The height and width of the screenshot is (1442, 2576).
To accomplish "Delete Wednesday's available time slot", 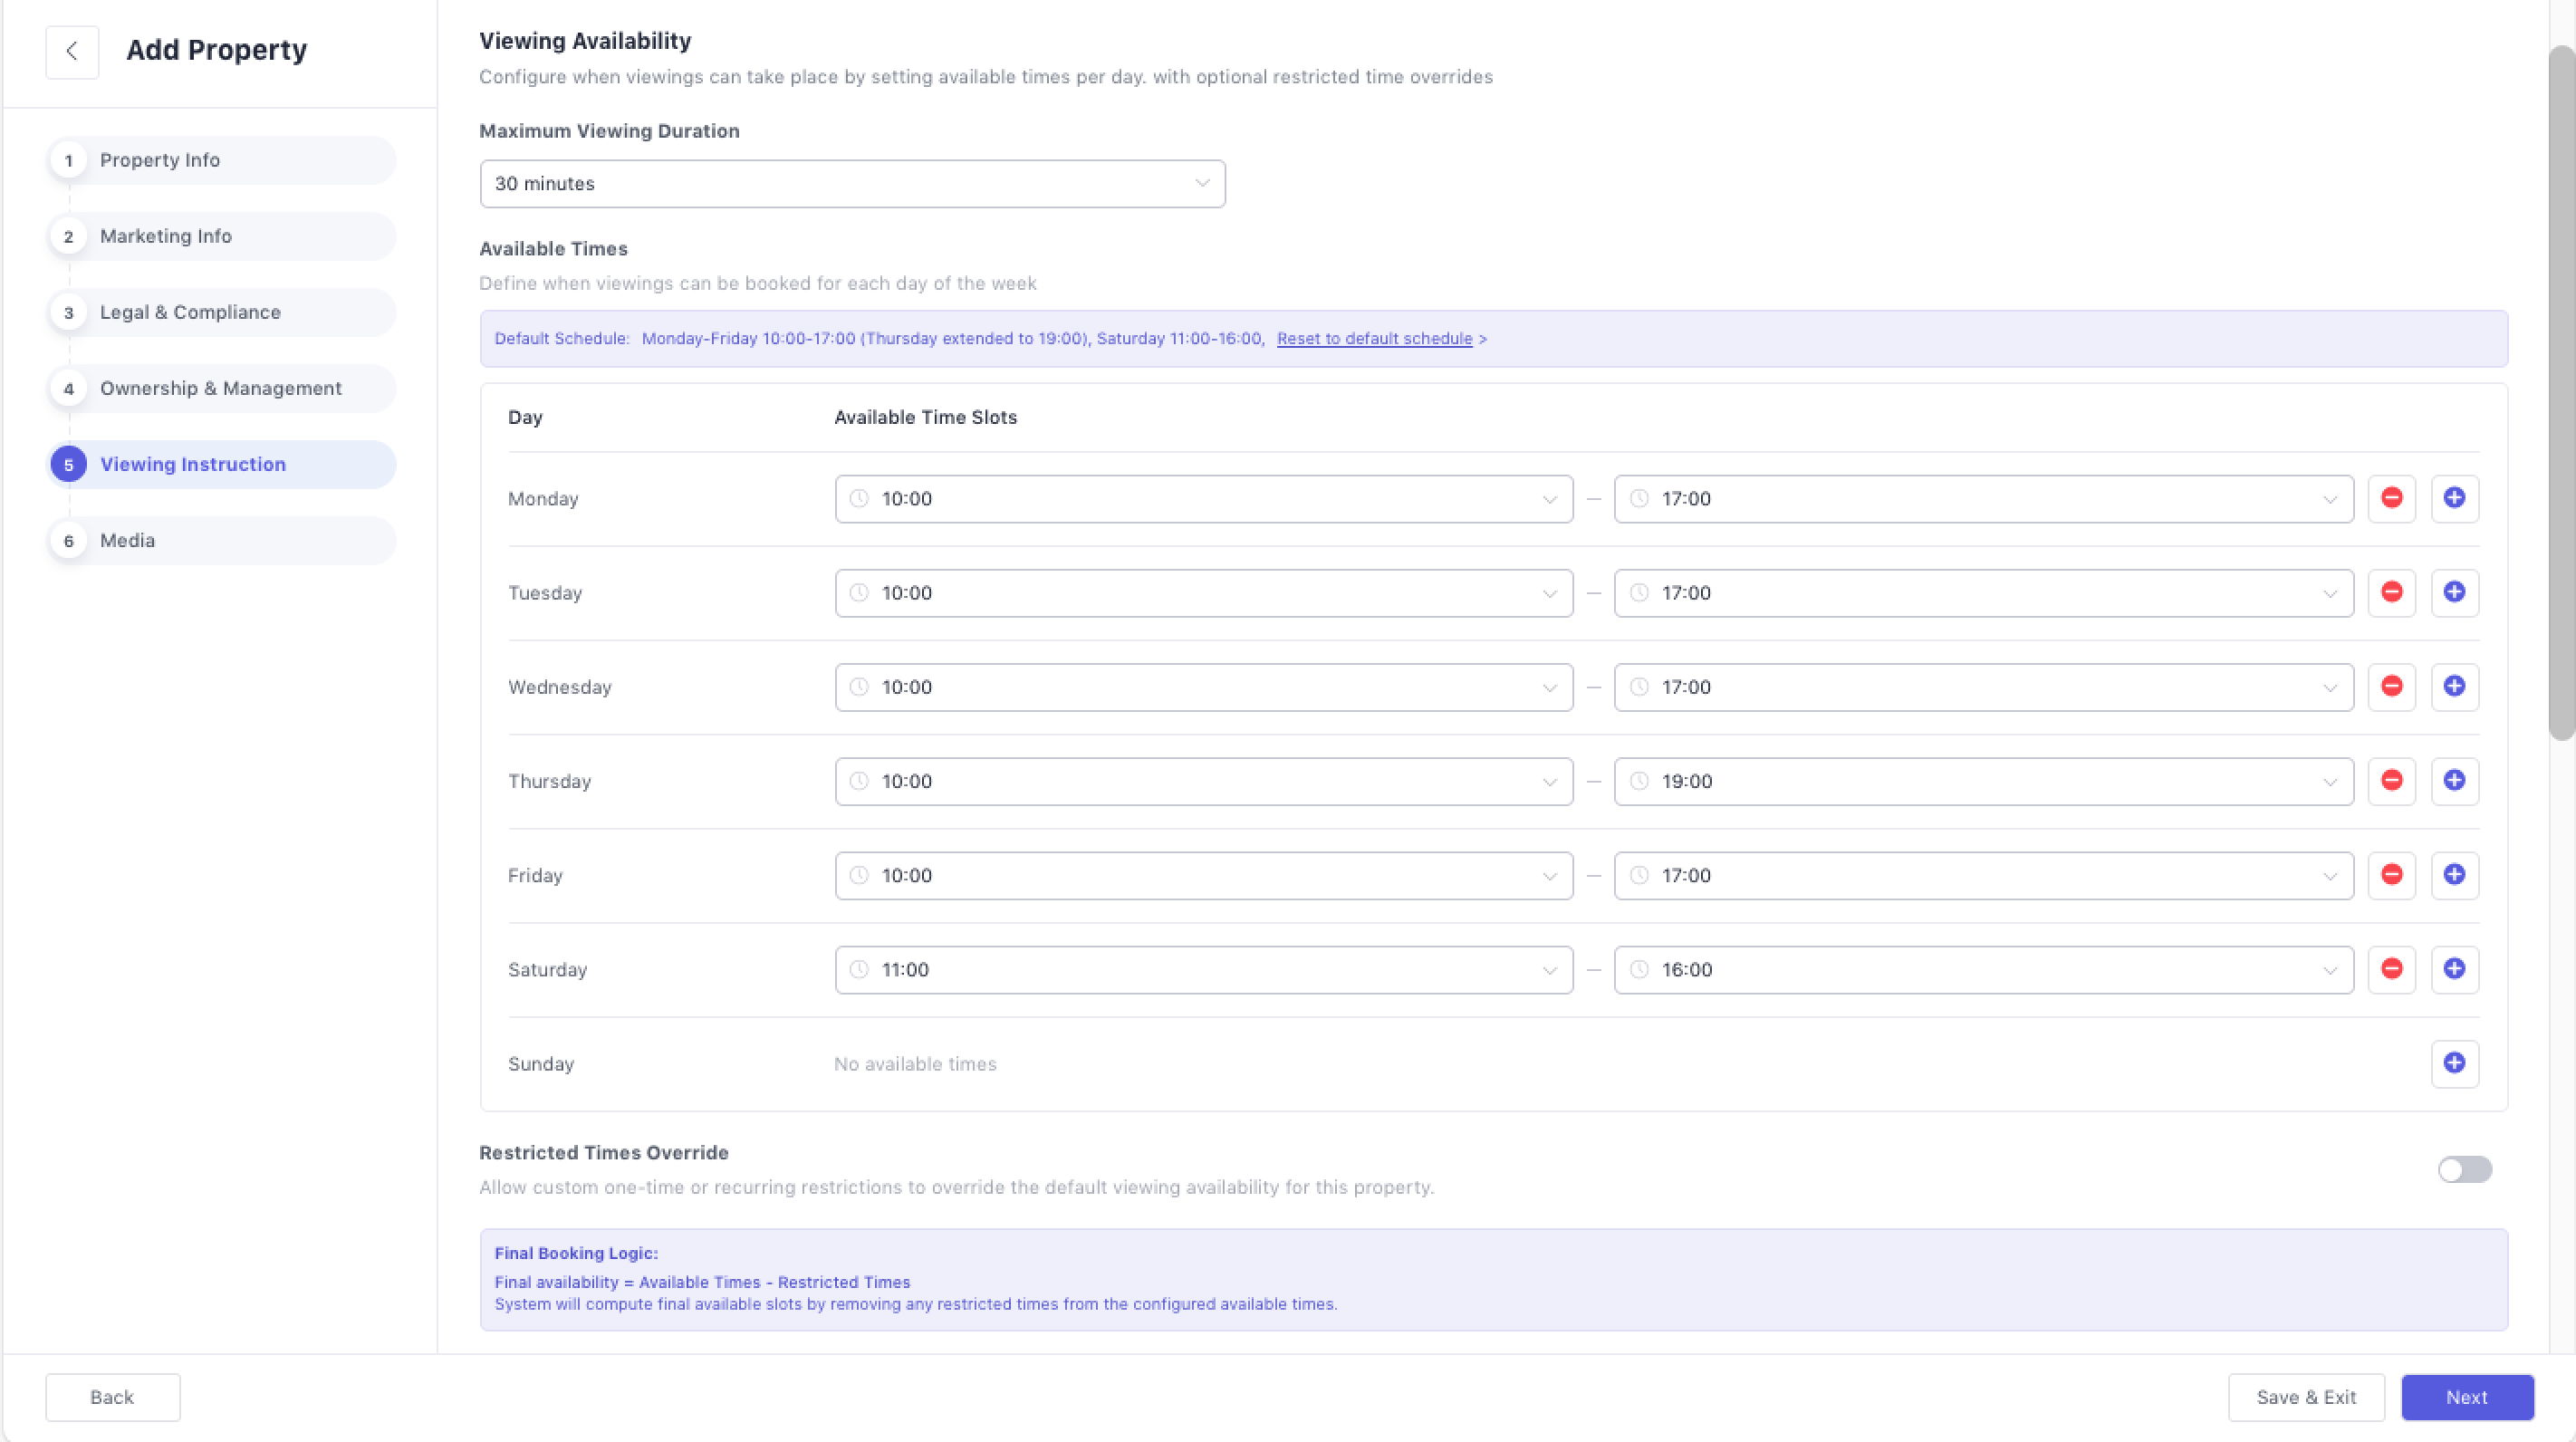I will (2391, 686).
